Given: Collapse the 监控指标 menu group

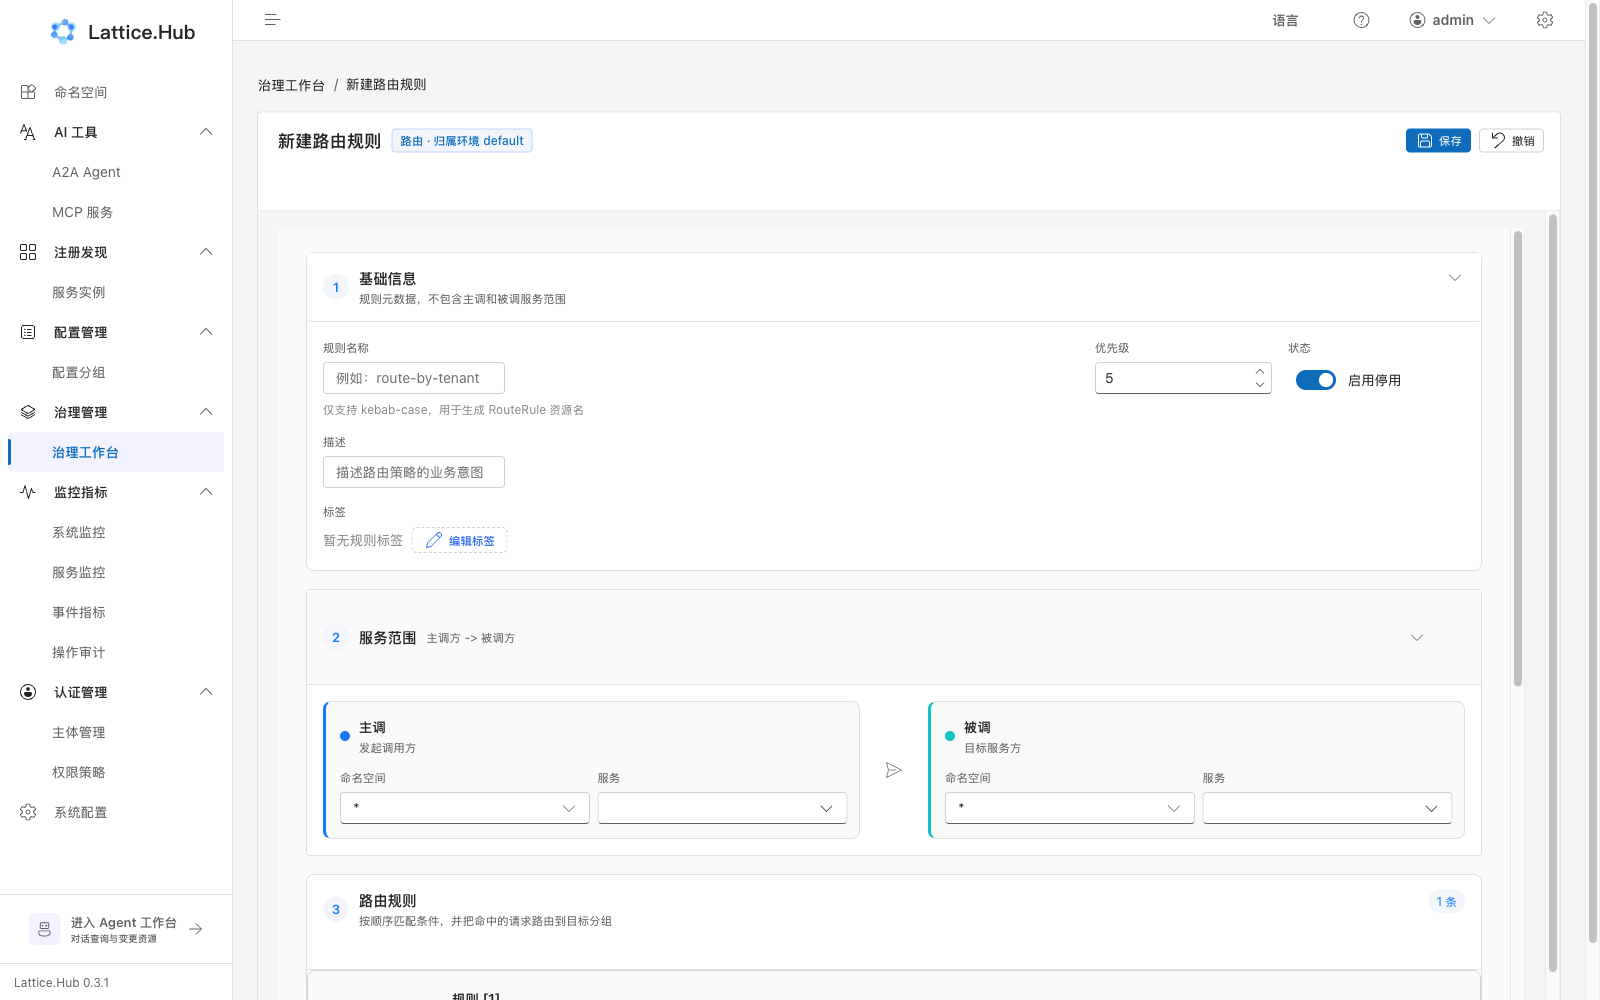Looking at the screenshot, I should tap(206, 492).
